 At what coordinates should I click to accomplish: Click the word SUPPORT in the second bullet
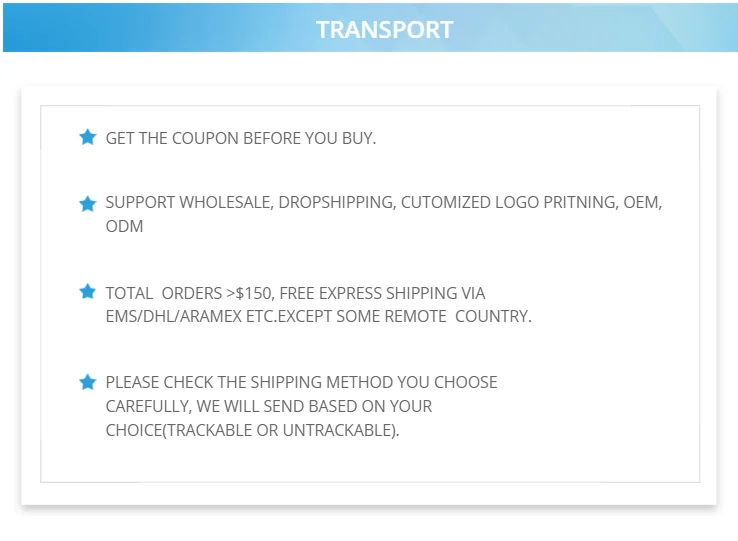pyautogui.click(x=140, y=202)
